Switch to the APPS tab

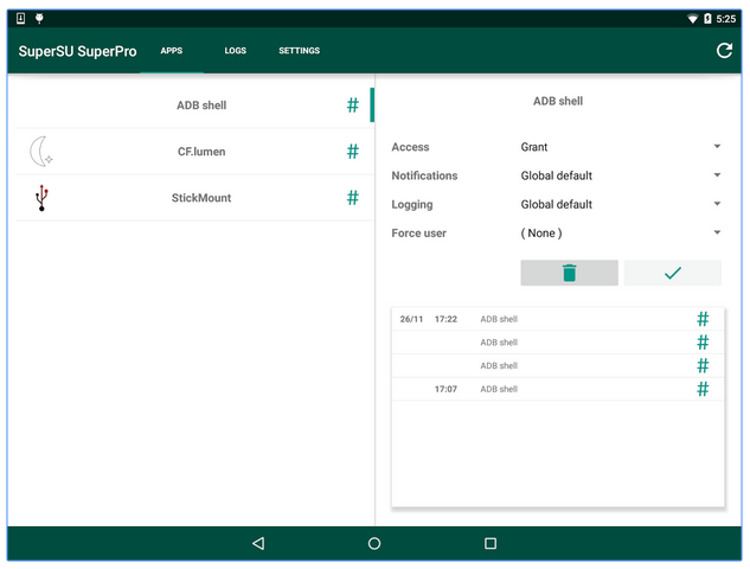171,50
